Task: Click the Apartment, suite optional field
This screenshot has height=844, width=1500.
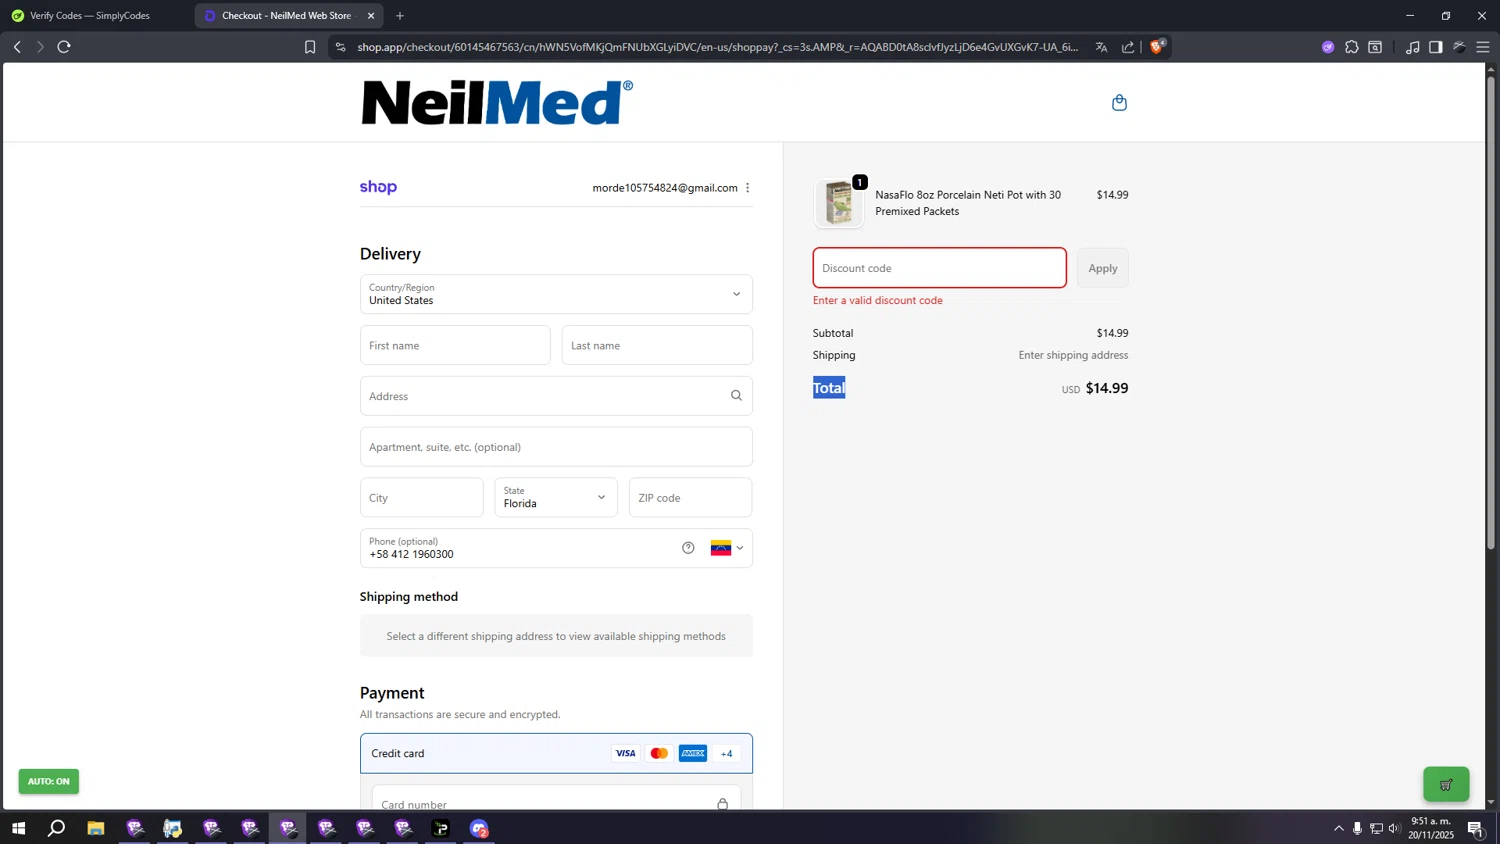Action: (556, 447)
